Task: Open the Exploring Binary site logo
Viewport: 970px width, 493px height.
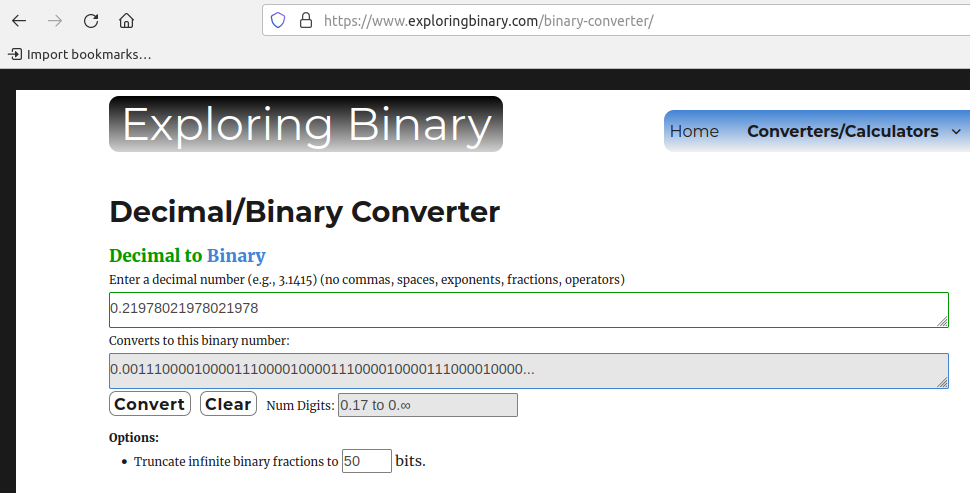Action: 306,124
